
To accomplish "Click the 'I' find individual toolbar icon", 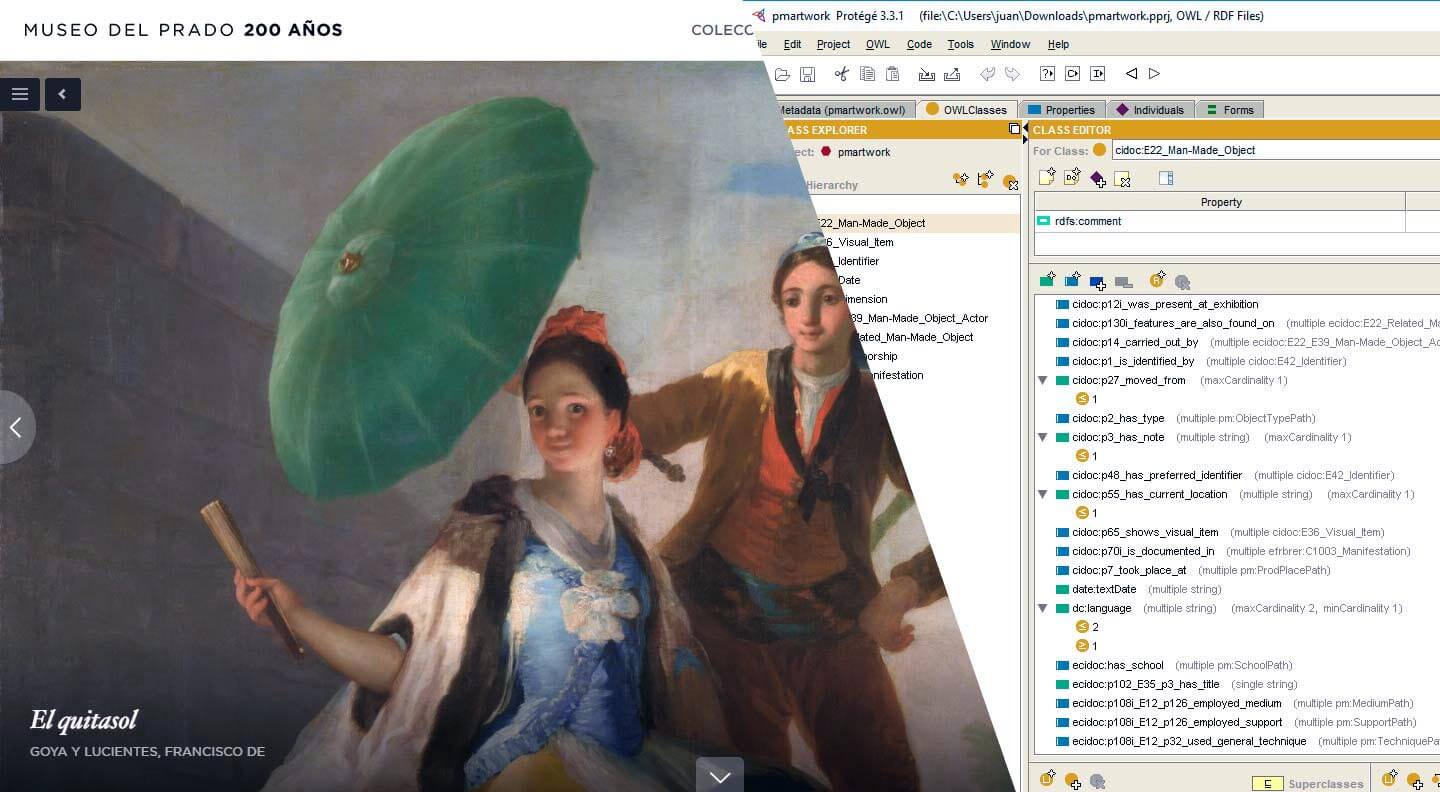I will (1097, 74).
